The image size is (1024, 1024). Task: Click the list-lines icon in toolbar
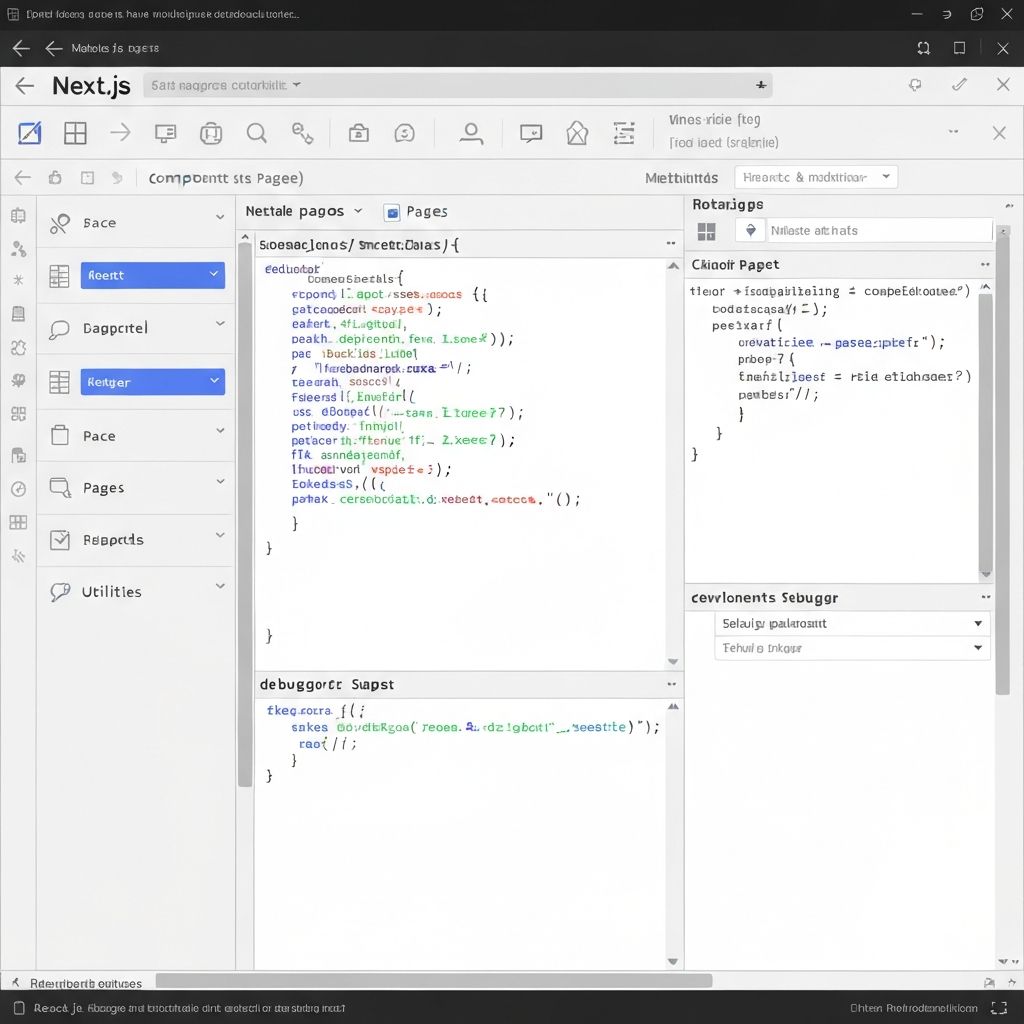click(x=624, y=133)
